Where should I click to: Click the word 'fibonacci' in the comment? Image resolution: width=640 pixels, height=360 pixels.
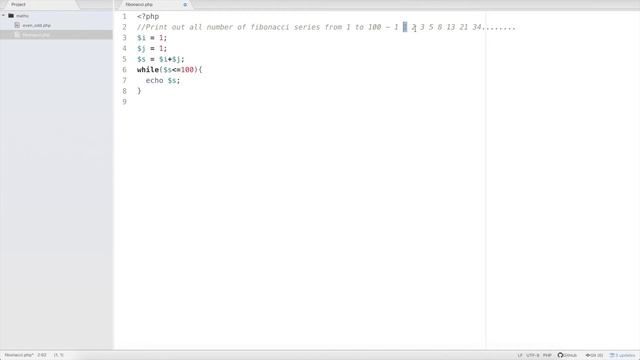[269, 27]
